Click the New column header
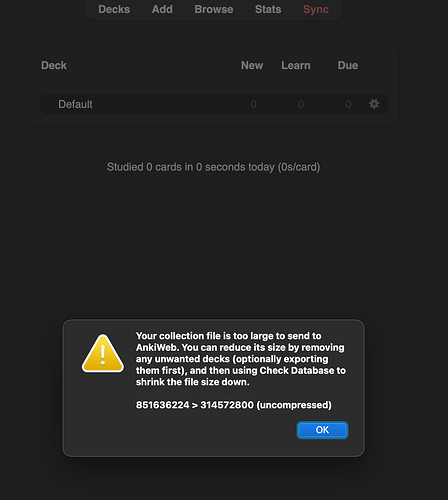The height and width of the screenshot is (500, 448). coord(252,65)
